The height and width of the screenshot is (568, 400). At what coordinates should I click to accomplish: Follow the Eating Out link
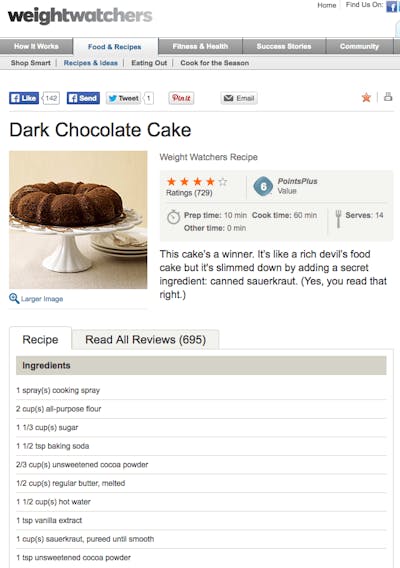(x=149, y=63)
